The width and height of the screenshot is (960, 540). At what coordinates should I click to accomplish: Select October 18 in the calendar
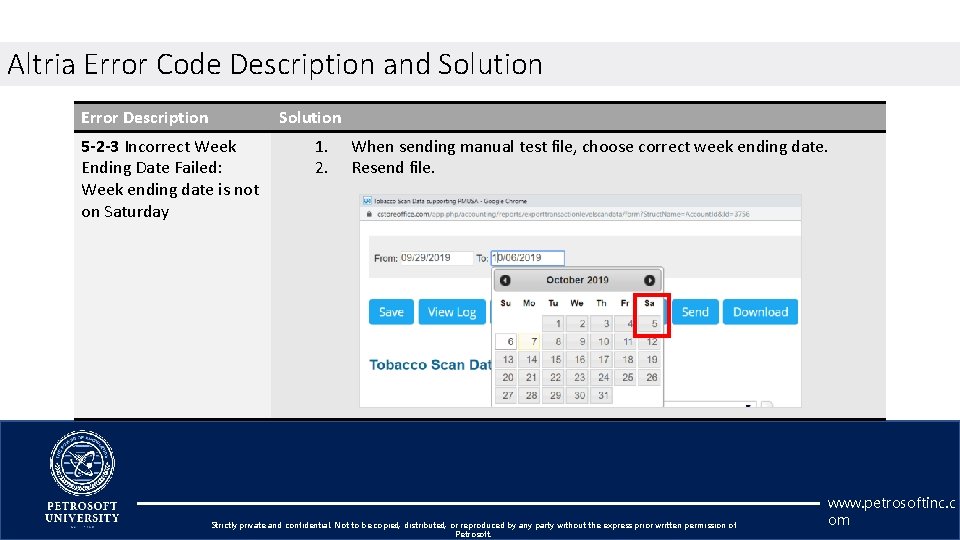click(626, 359)
